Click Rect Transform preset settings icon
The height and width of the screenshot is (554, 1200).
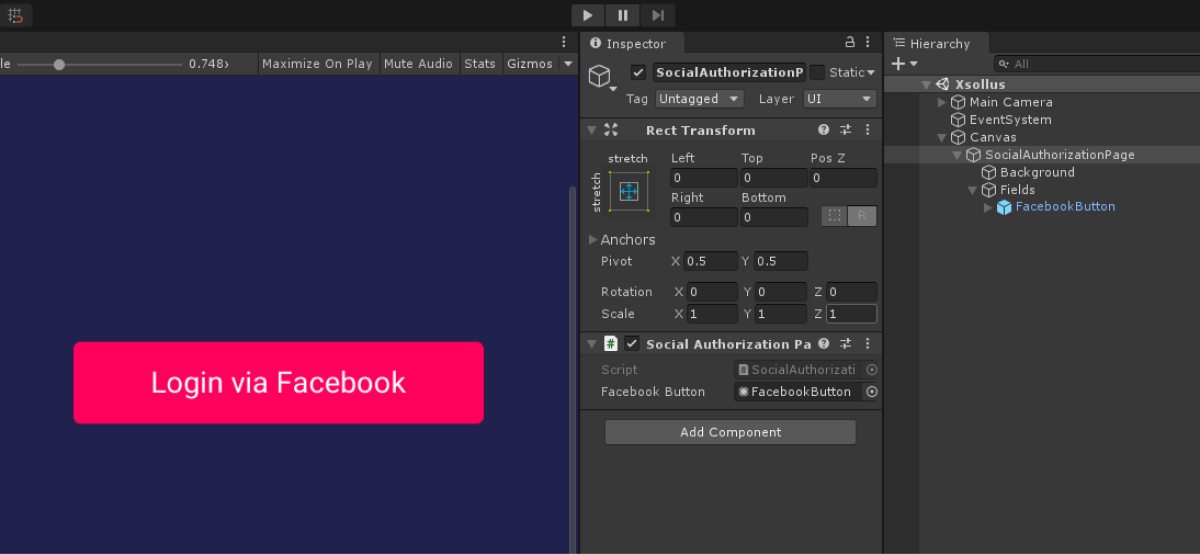845,130
